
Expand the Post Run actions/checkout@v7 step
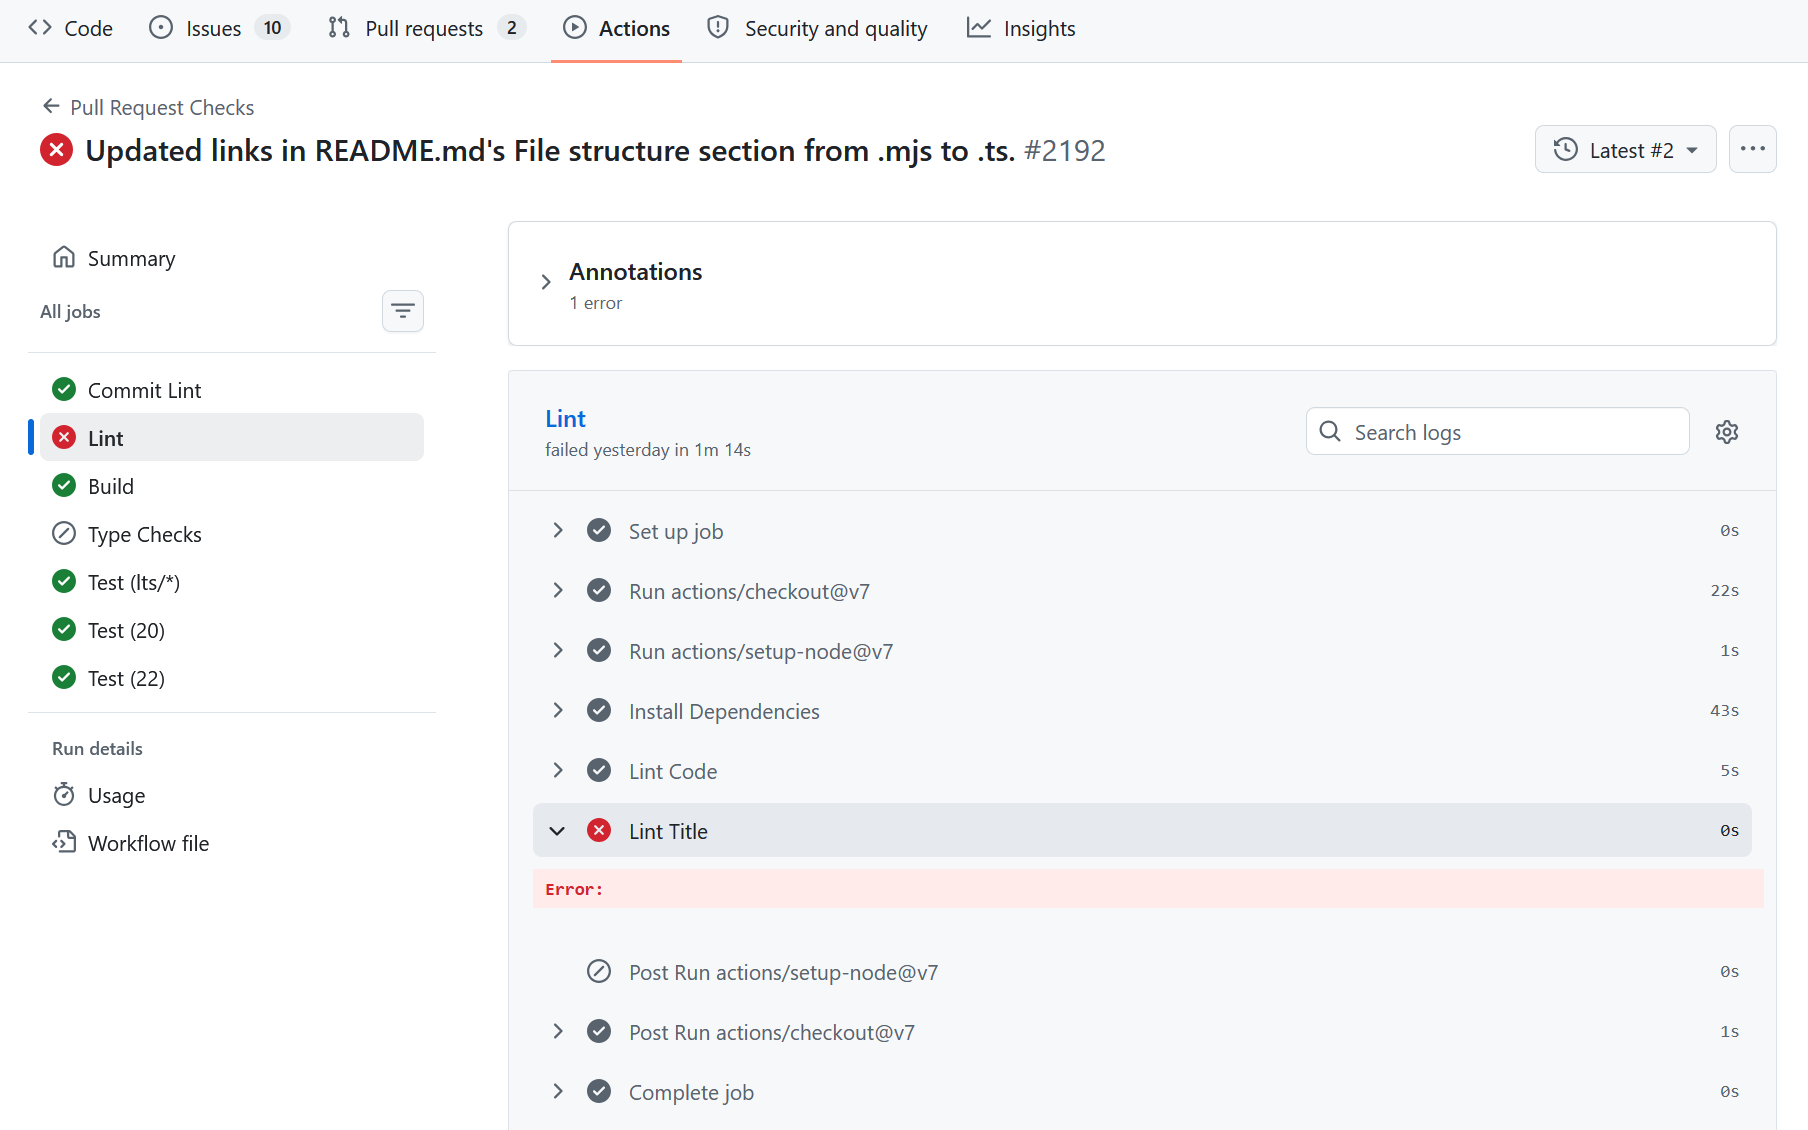pyautogui.click(x=558, y=1031)
